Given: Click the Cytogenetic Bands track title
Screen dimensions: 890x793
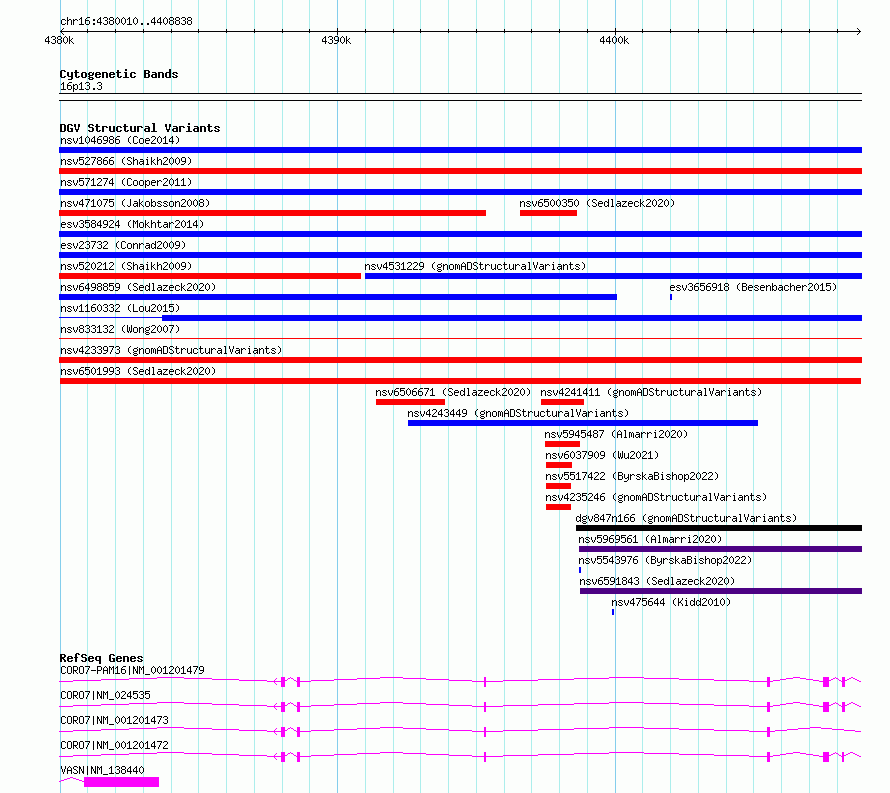Looking at the screenshot, I should point(119,74).
